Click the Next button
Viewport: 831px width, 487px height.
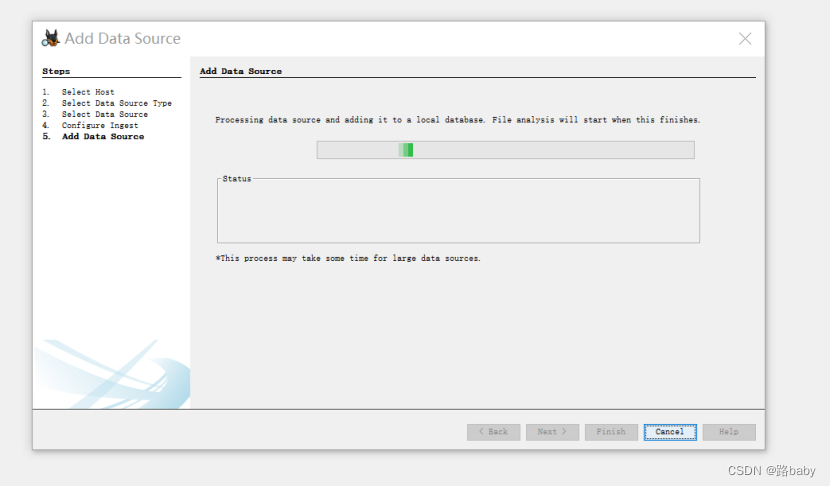click(552, 432)
